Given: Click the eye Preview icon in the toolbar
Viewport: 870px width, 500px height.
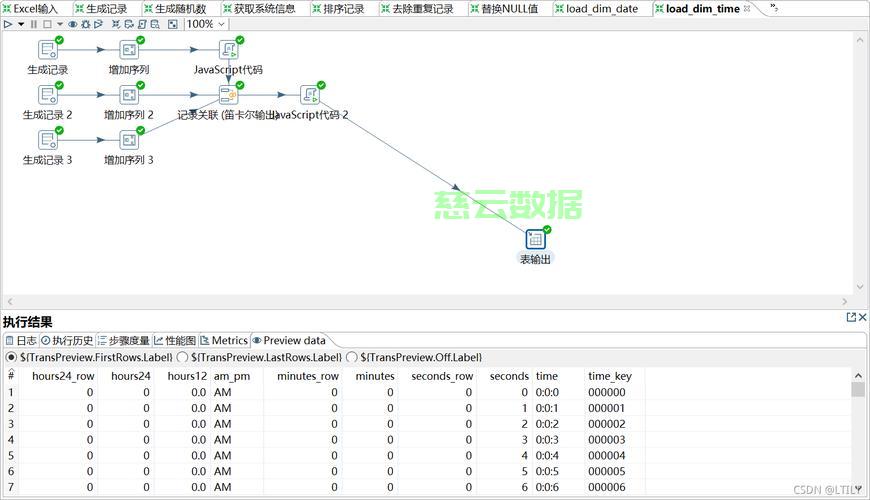Looking at the screenshot, I should (x=73, y=24).
